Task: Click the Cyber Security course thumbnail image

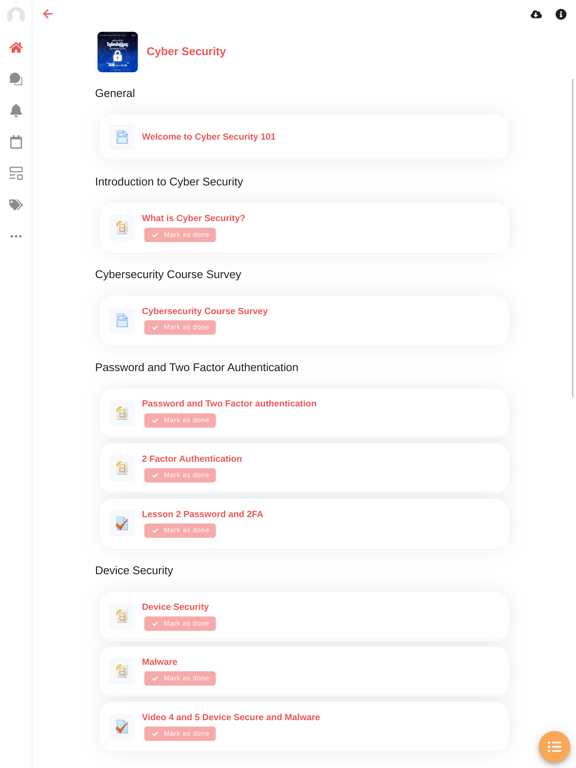Action: click(x=118, y=52)
